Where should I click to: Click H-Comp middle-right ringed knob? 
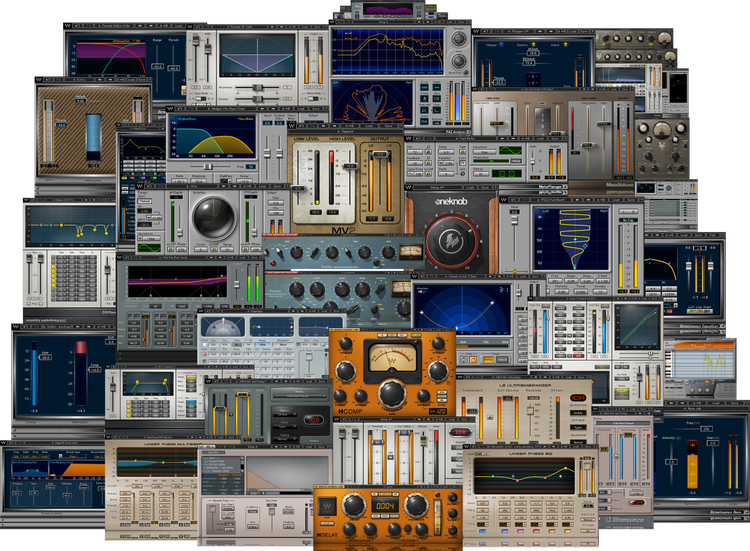[438, 371]
